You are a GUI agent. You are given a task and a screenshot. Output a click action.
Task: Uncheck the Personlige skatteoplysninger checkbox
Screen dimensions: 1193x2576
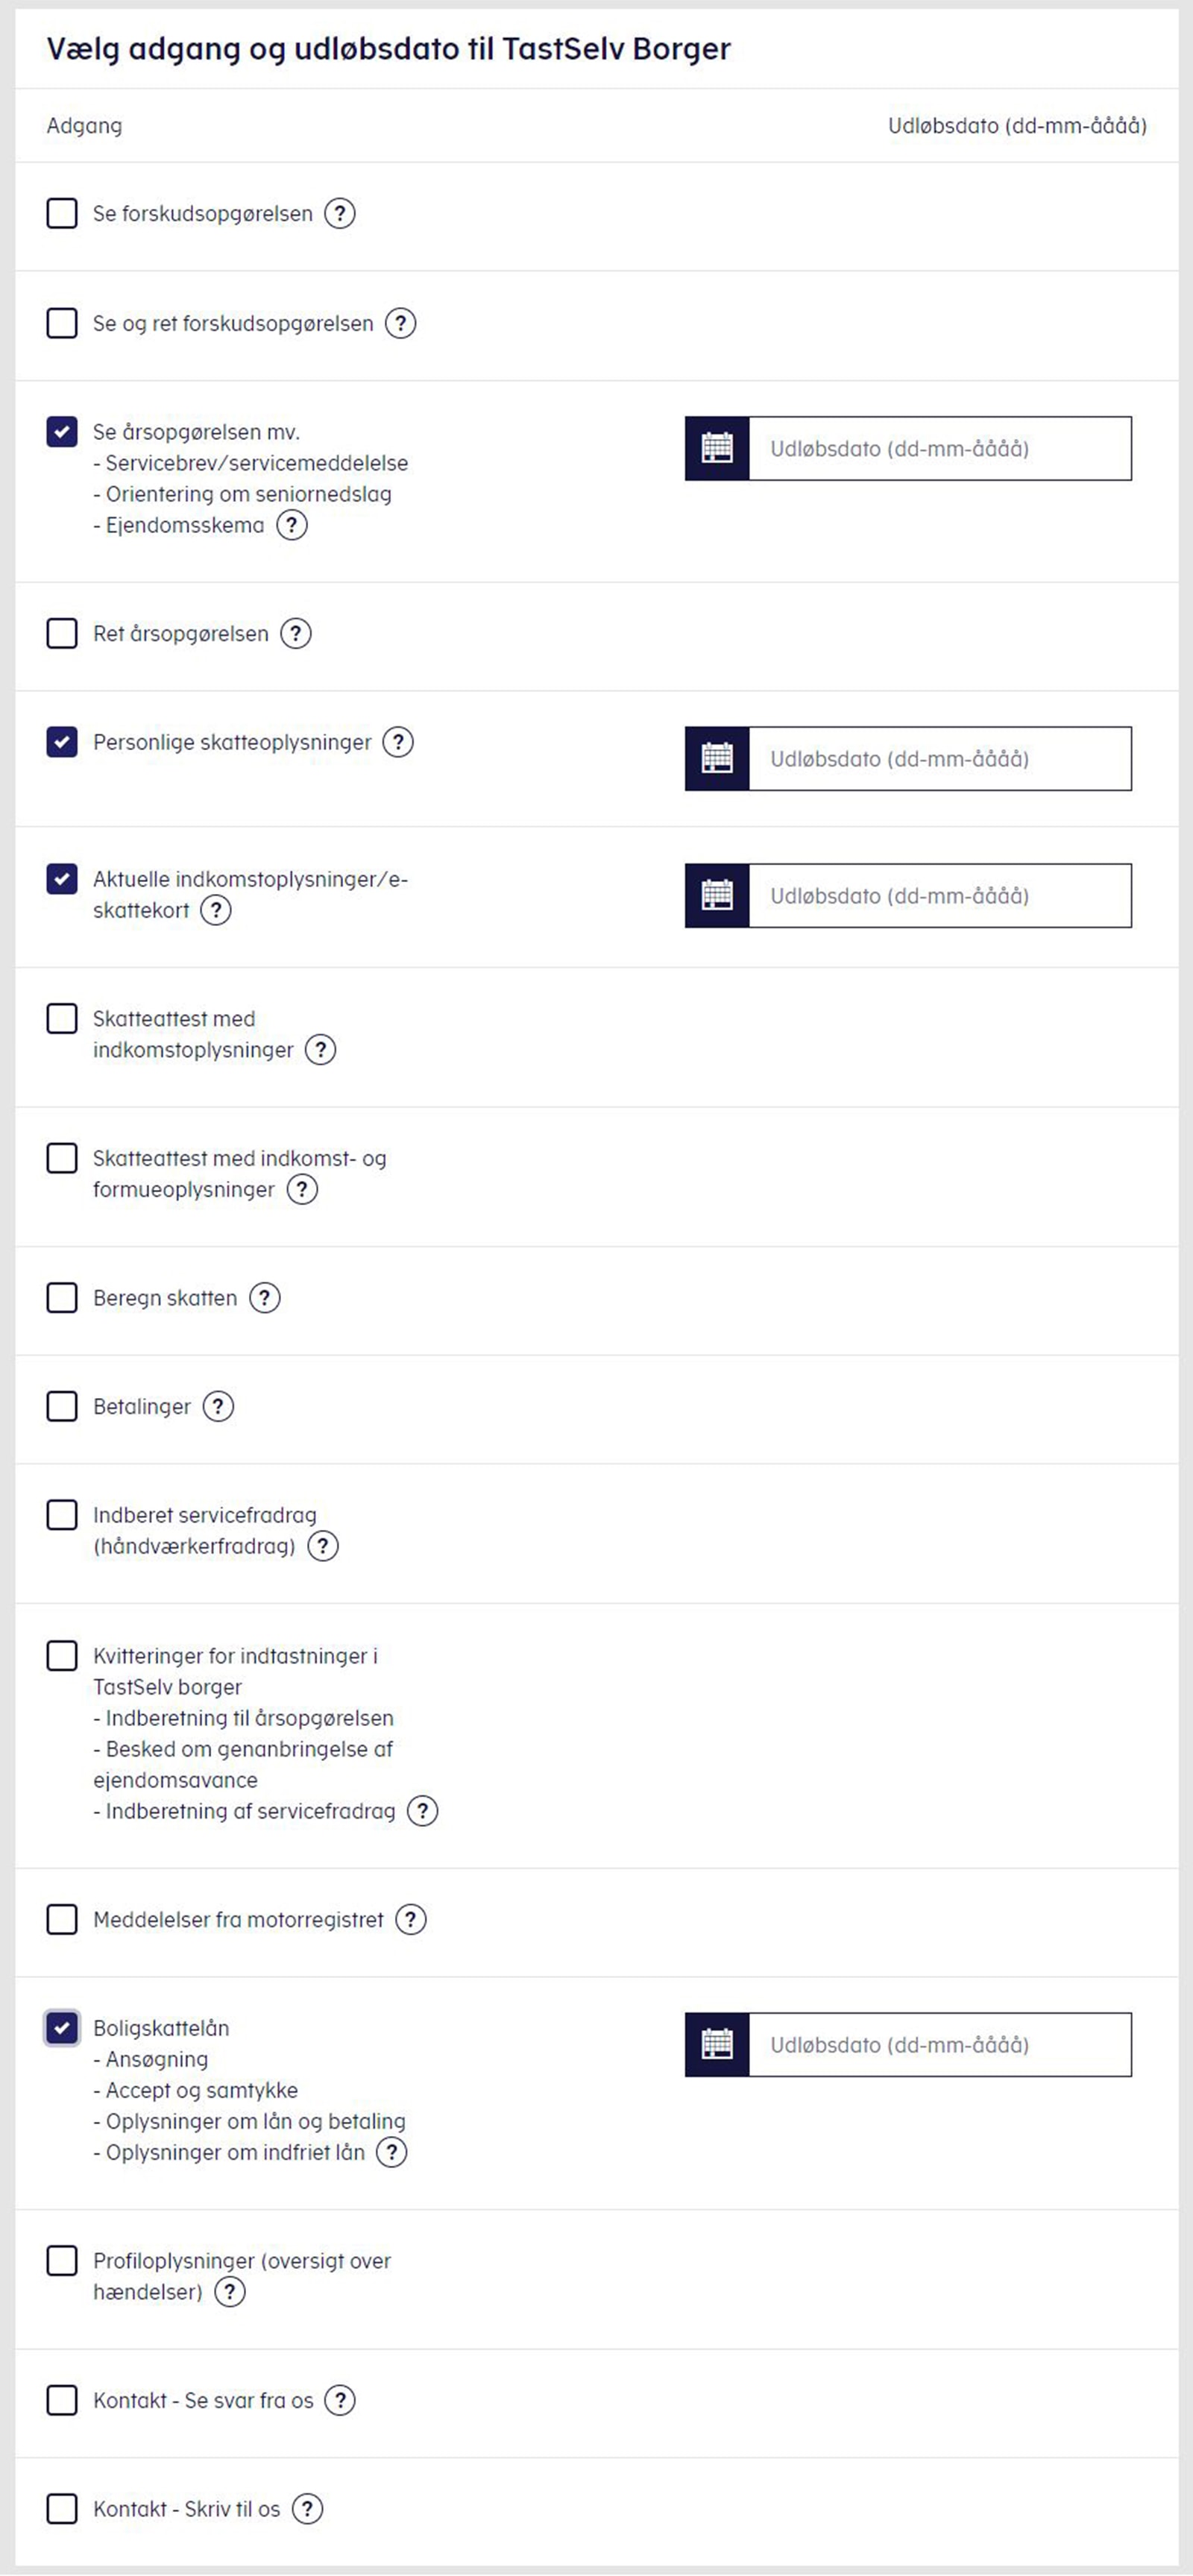[62, 742]
